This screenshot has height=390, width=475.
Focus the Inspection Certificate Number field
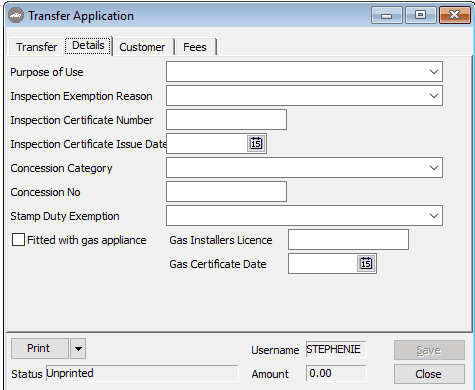point(226,120)
